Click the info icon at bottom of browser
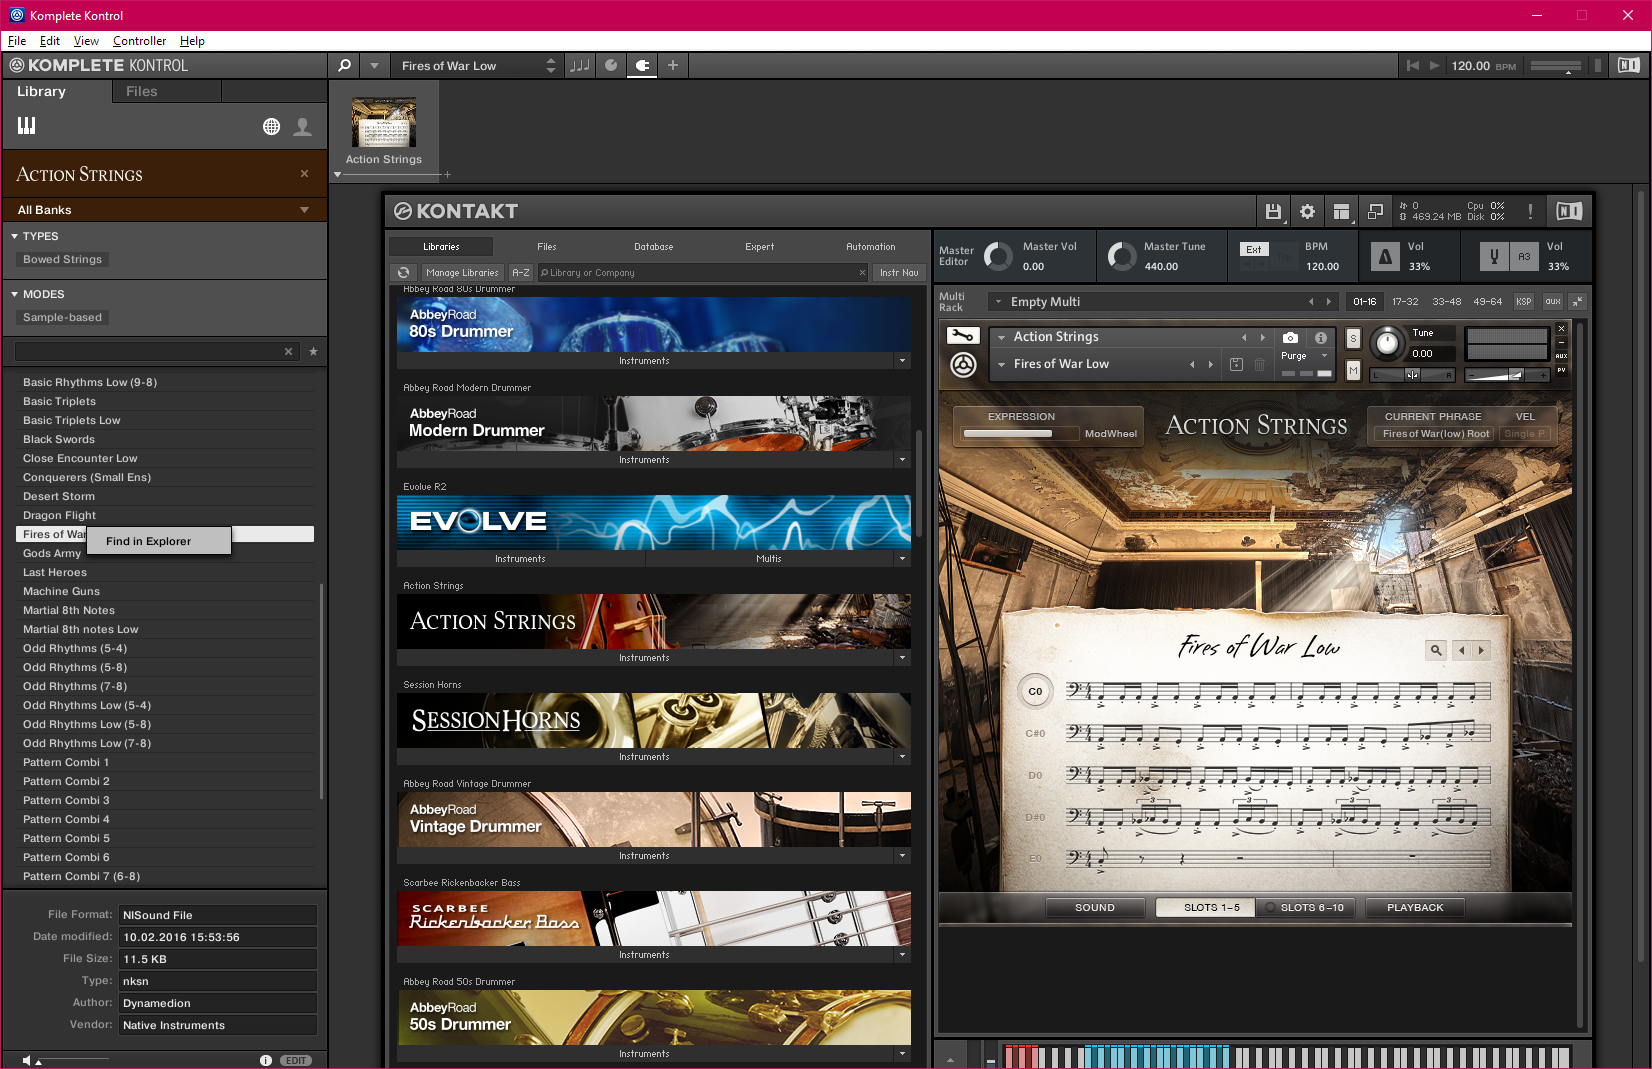The width and height of the screenshot is (1652, 1069). click(265, 1060)
